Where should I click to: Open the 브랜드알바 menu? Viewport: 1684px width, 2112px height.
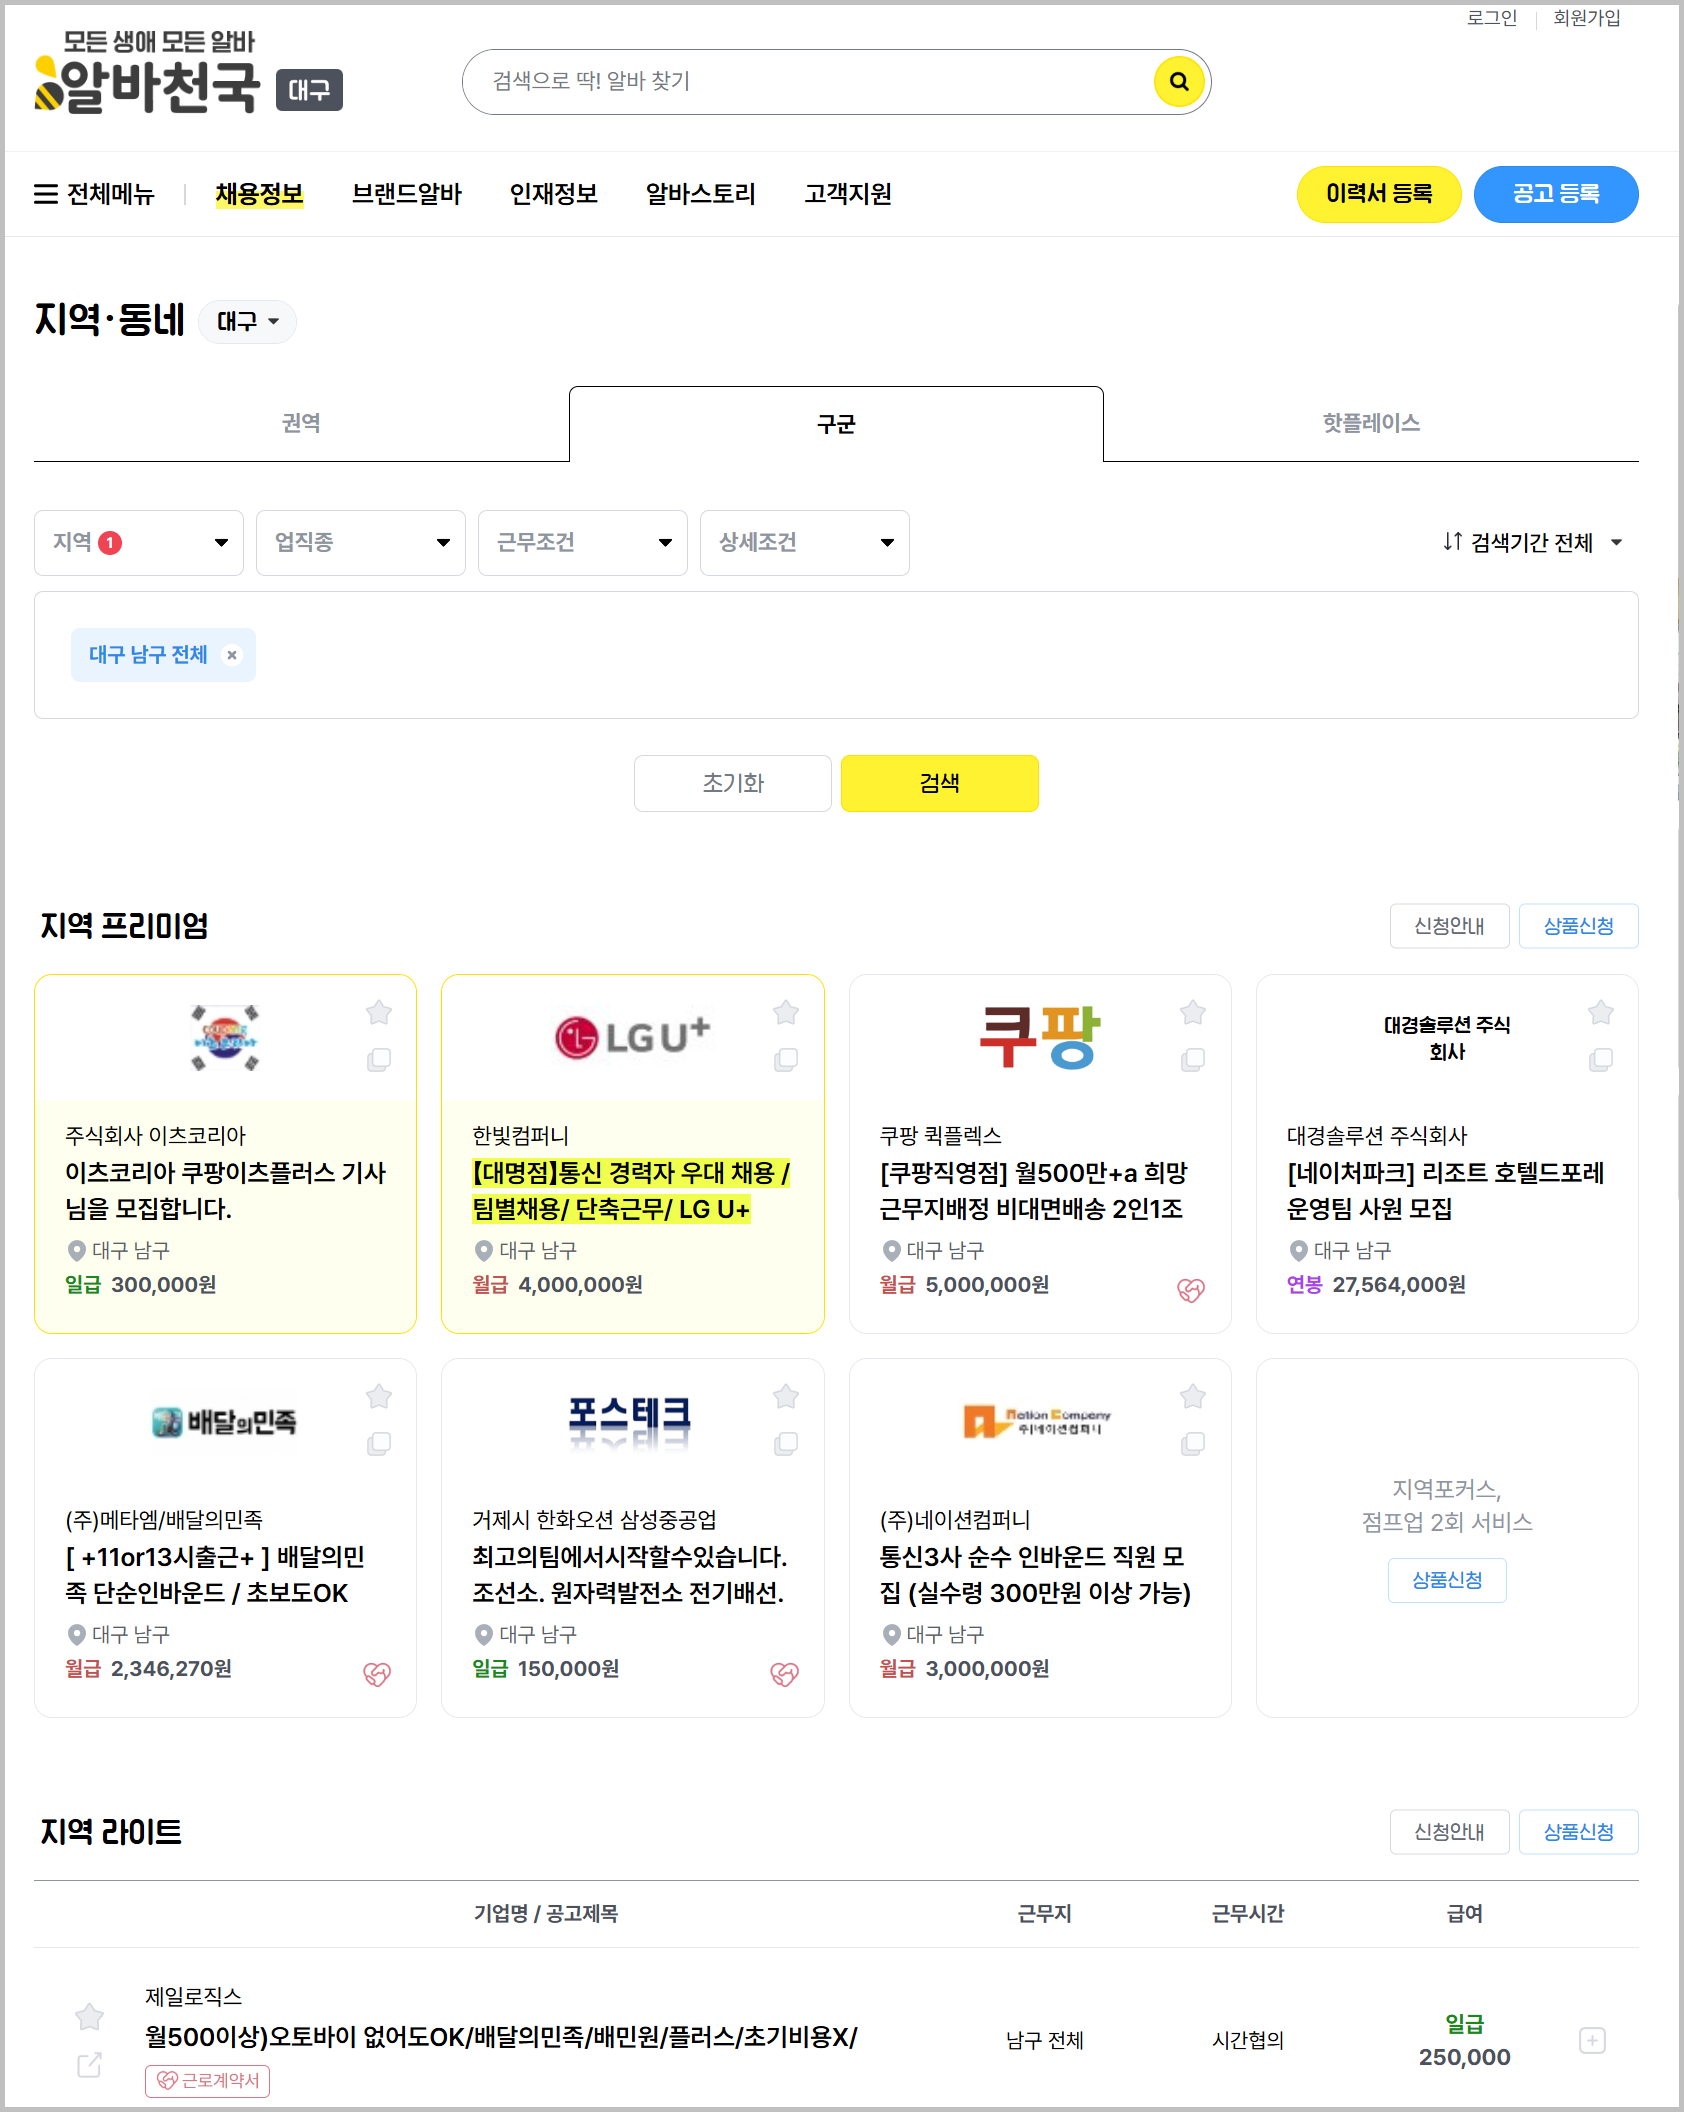[x=407, y=194]
